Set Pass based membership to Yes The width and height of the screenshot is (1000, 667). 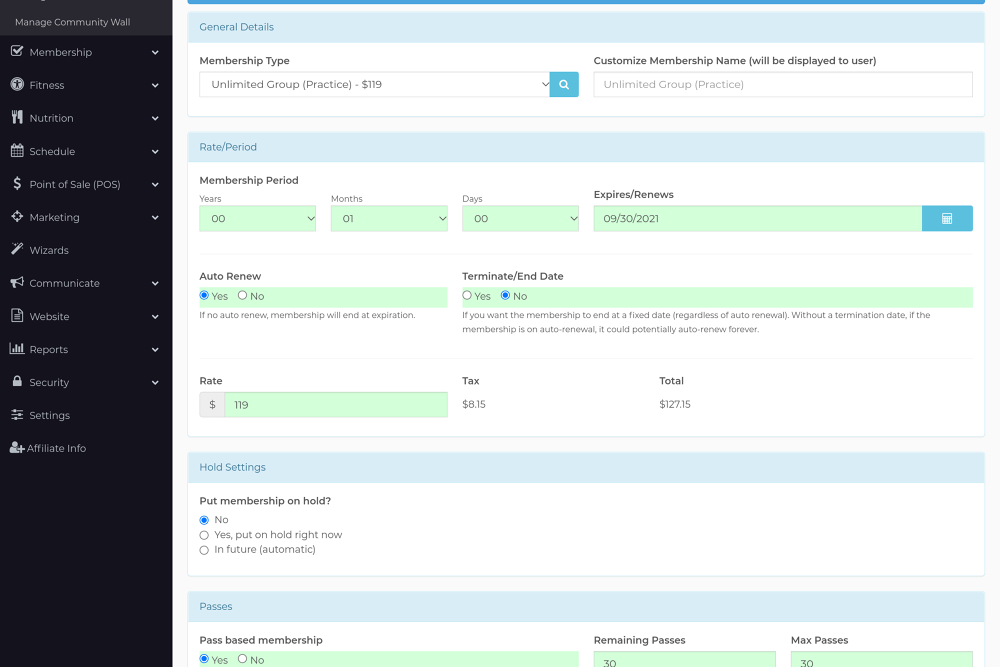click(204, 659)
